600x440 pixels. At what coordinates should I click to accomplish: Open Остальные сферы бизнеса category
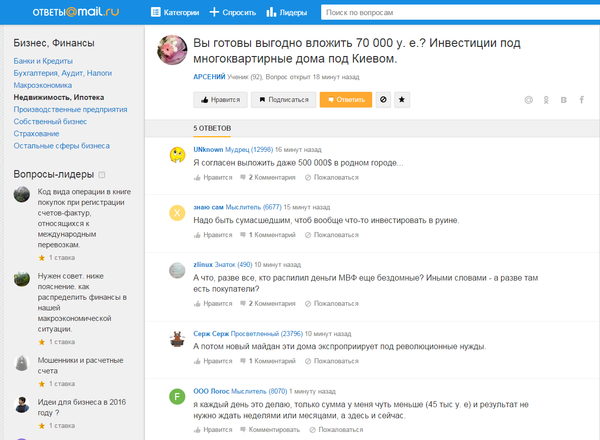(x=62, y=146)
